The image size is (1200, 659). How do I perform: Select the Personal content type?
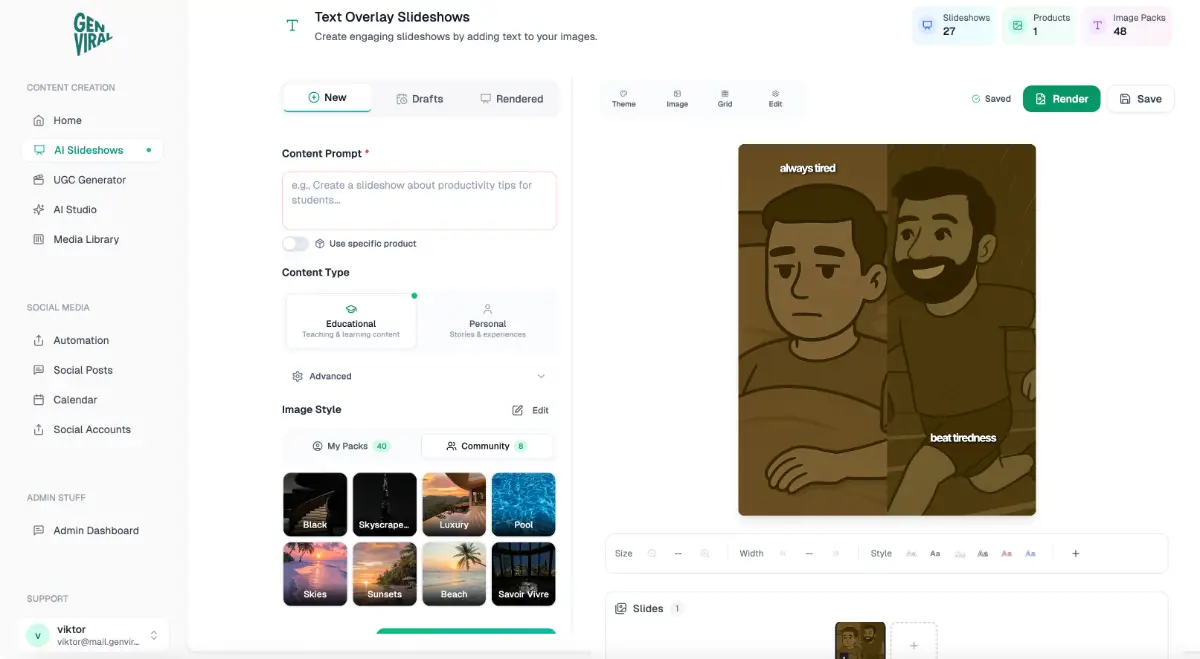487,322
